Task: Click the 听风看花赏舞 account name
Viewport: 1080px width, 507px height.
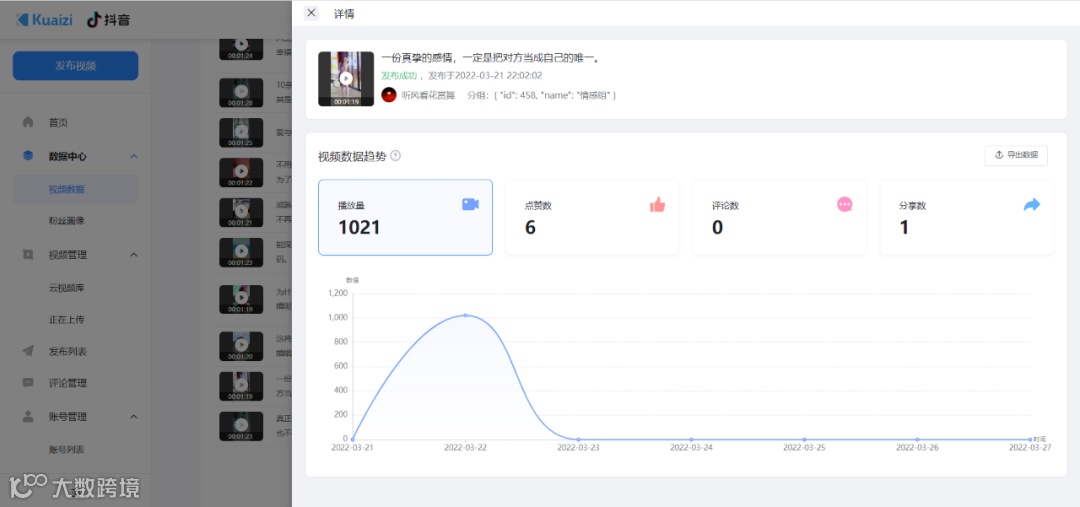Action: point(428,95)
